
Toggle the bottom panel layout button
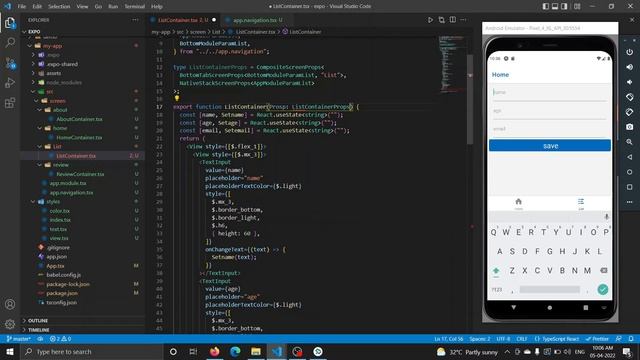(555, 7)
